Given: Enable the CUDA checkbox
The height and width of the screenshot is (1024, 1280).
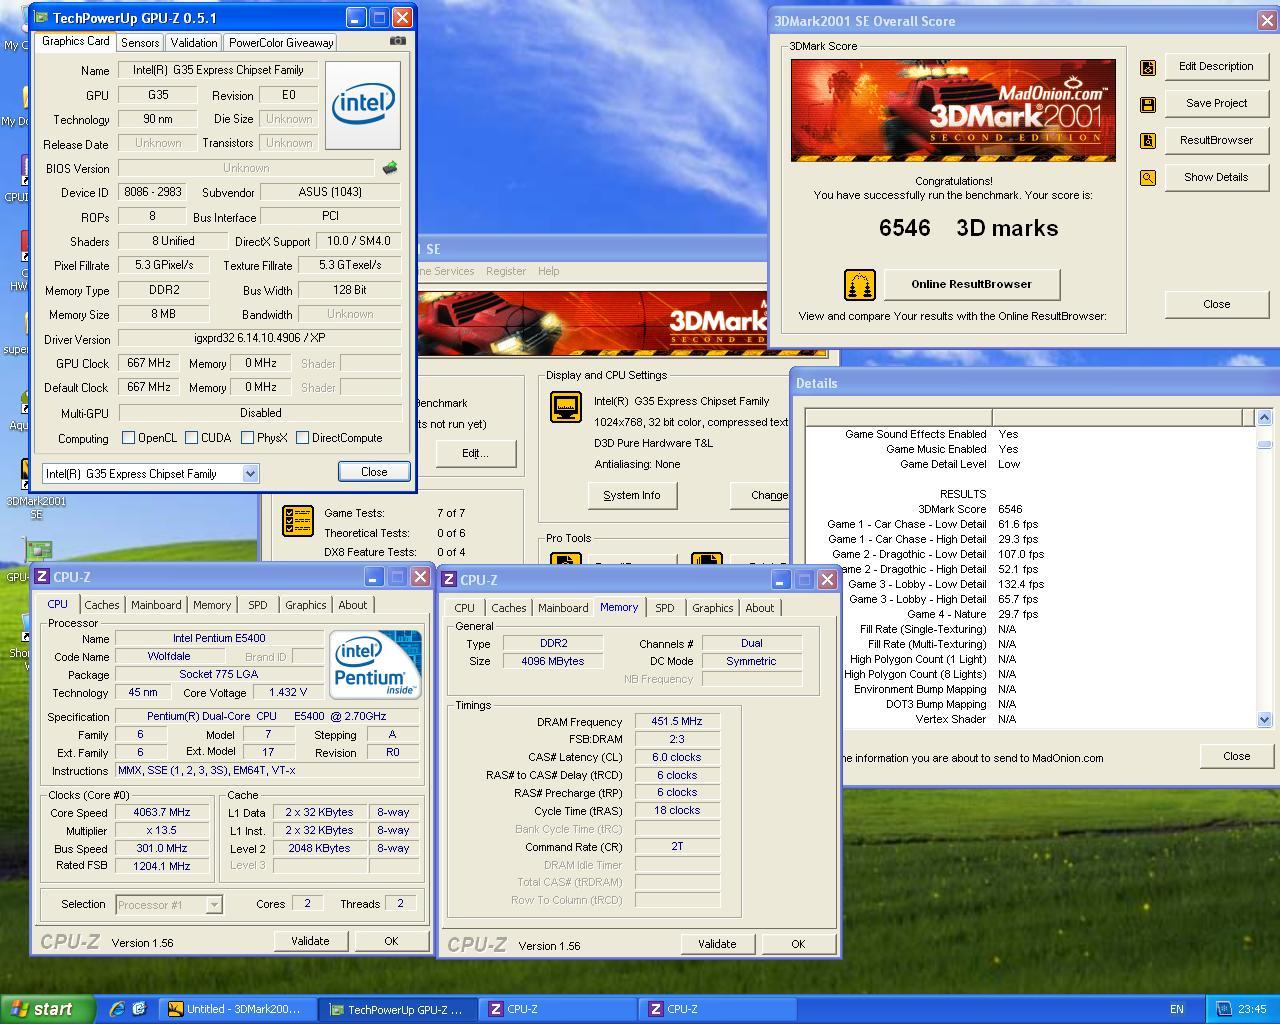Looking at the screenshot, I should tap(191, 438).
